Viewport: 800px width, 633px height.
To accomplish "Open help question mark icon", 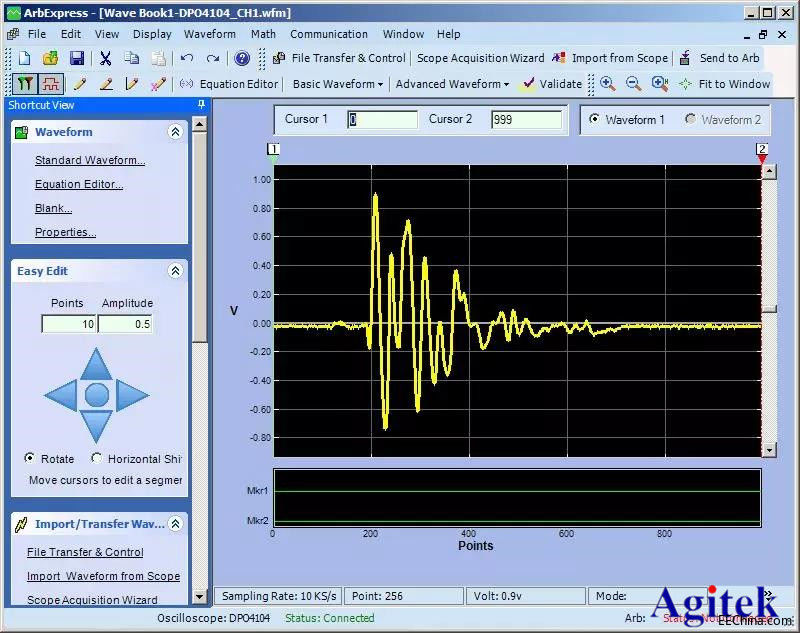I will pos(242,58).
